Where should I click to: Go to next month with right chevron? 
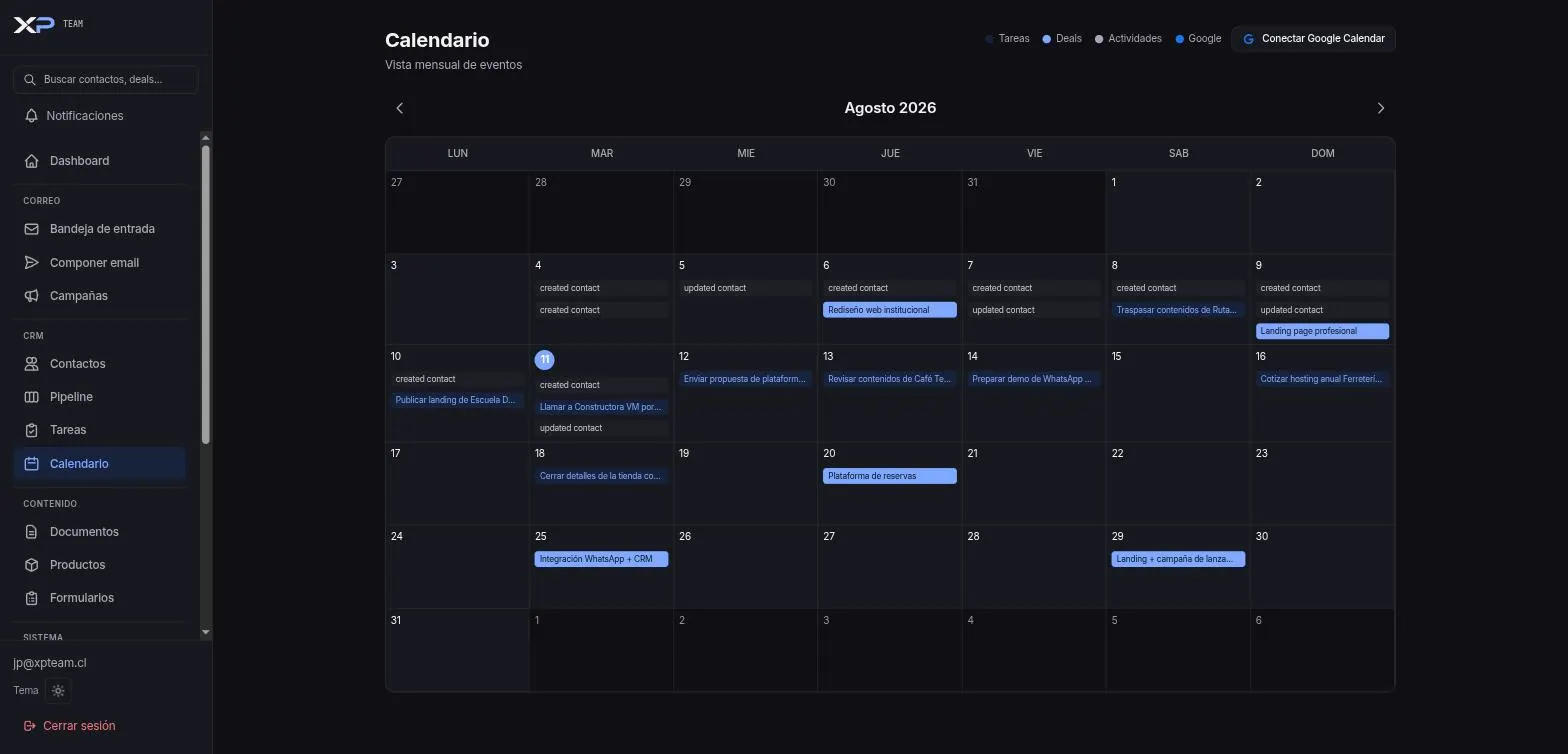pyautogui.click(x=1381, y=108)
